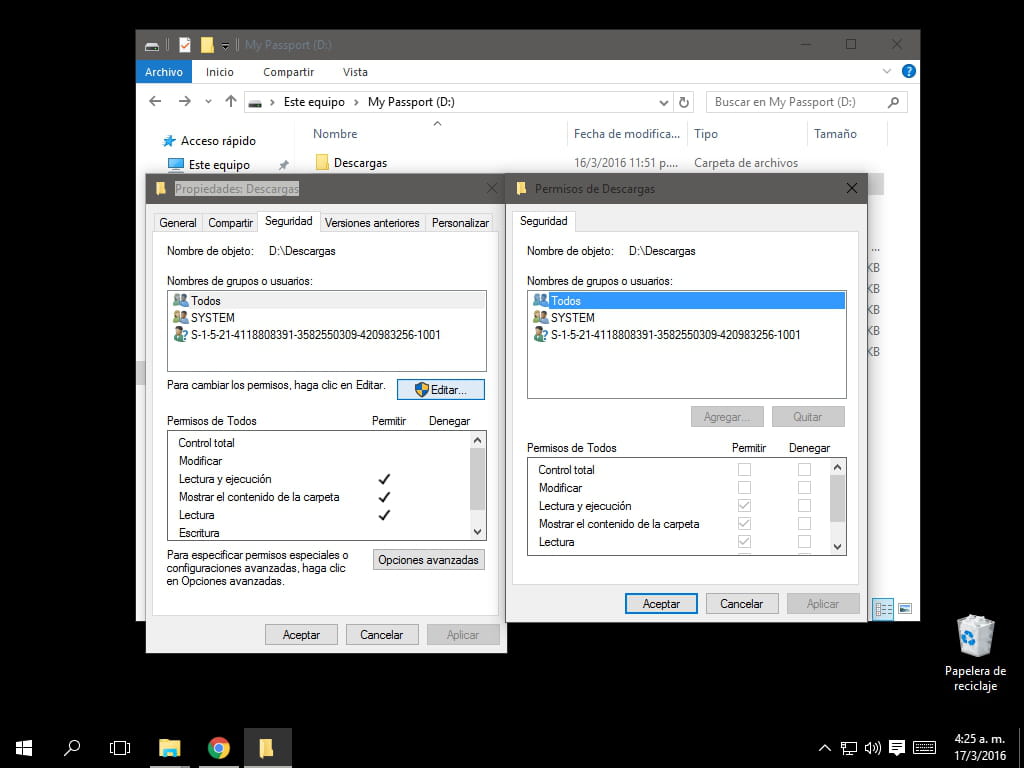Open the Vista ribbon tab
The height and width of the screenshot is (768, 1024).
point(355,72)
